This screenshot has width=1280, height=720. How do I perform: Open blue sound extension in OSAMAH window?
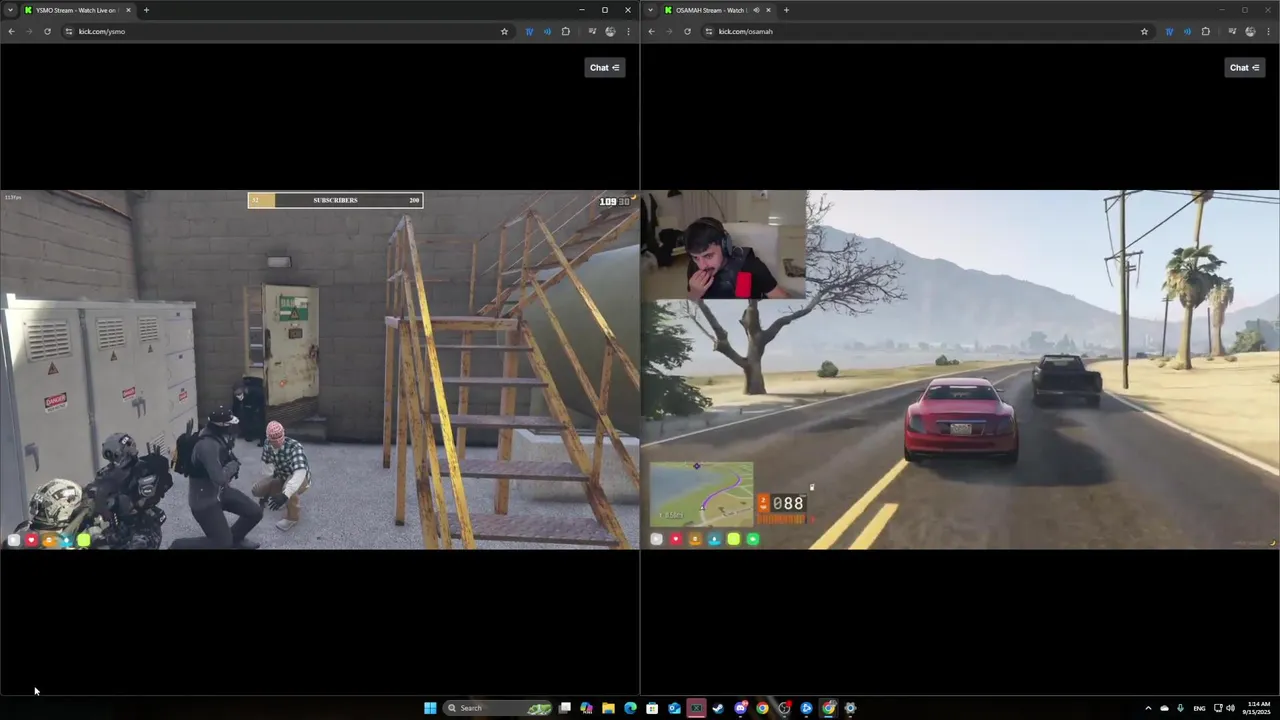1187,31
